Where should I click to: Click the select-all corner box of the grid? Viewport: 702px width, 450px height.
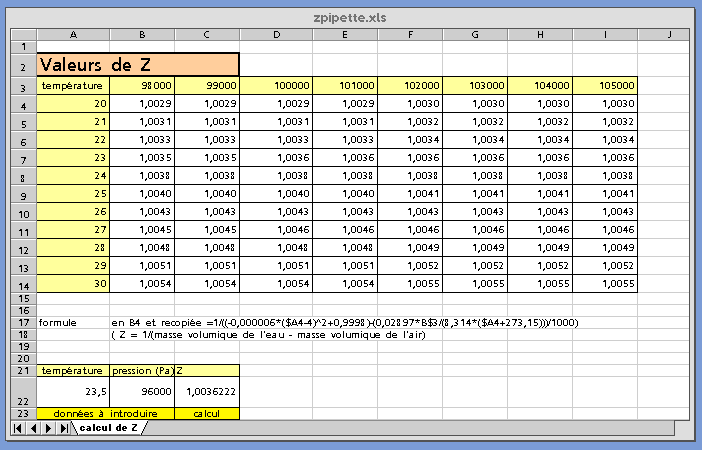(19, 34)
